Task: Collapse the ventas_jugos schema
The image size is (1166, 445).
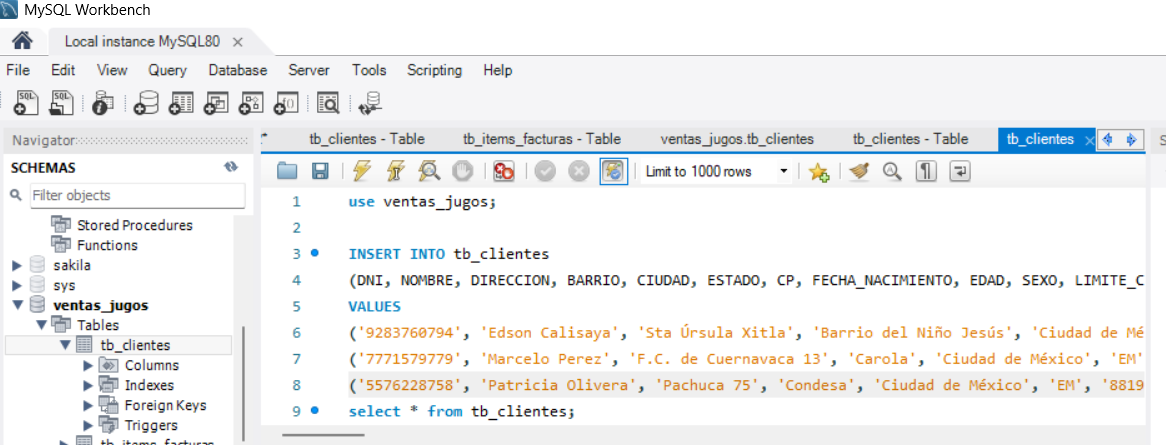Action: [x=18, y=305]
